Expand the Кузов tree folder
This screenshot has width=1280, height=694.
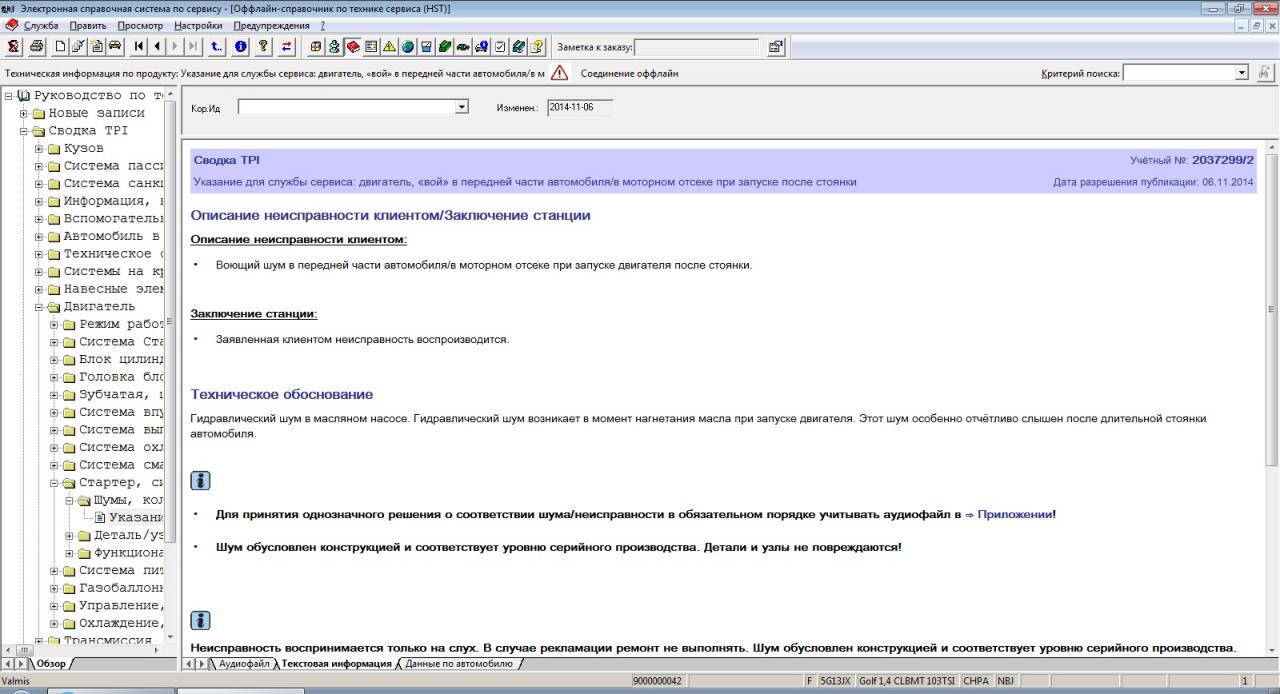click(39, 149)
